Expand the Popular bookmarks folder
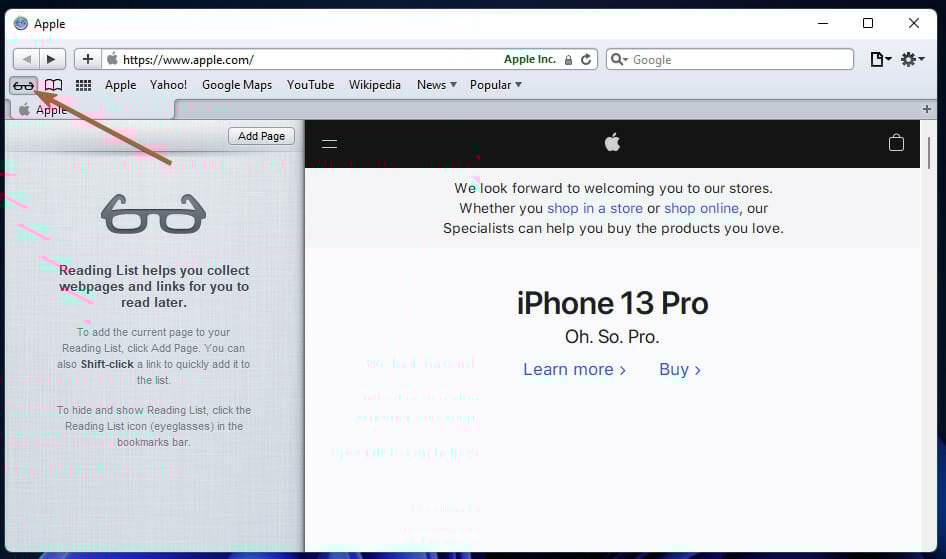This screenshot has width=946, height=559. (x=496, y=85)
